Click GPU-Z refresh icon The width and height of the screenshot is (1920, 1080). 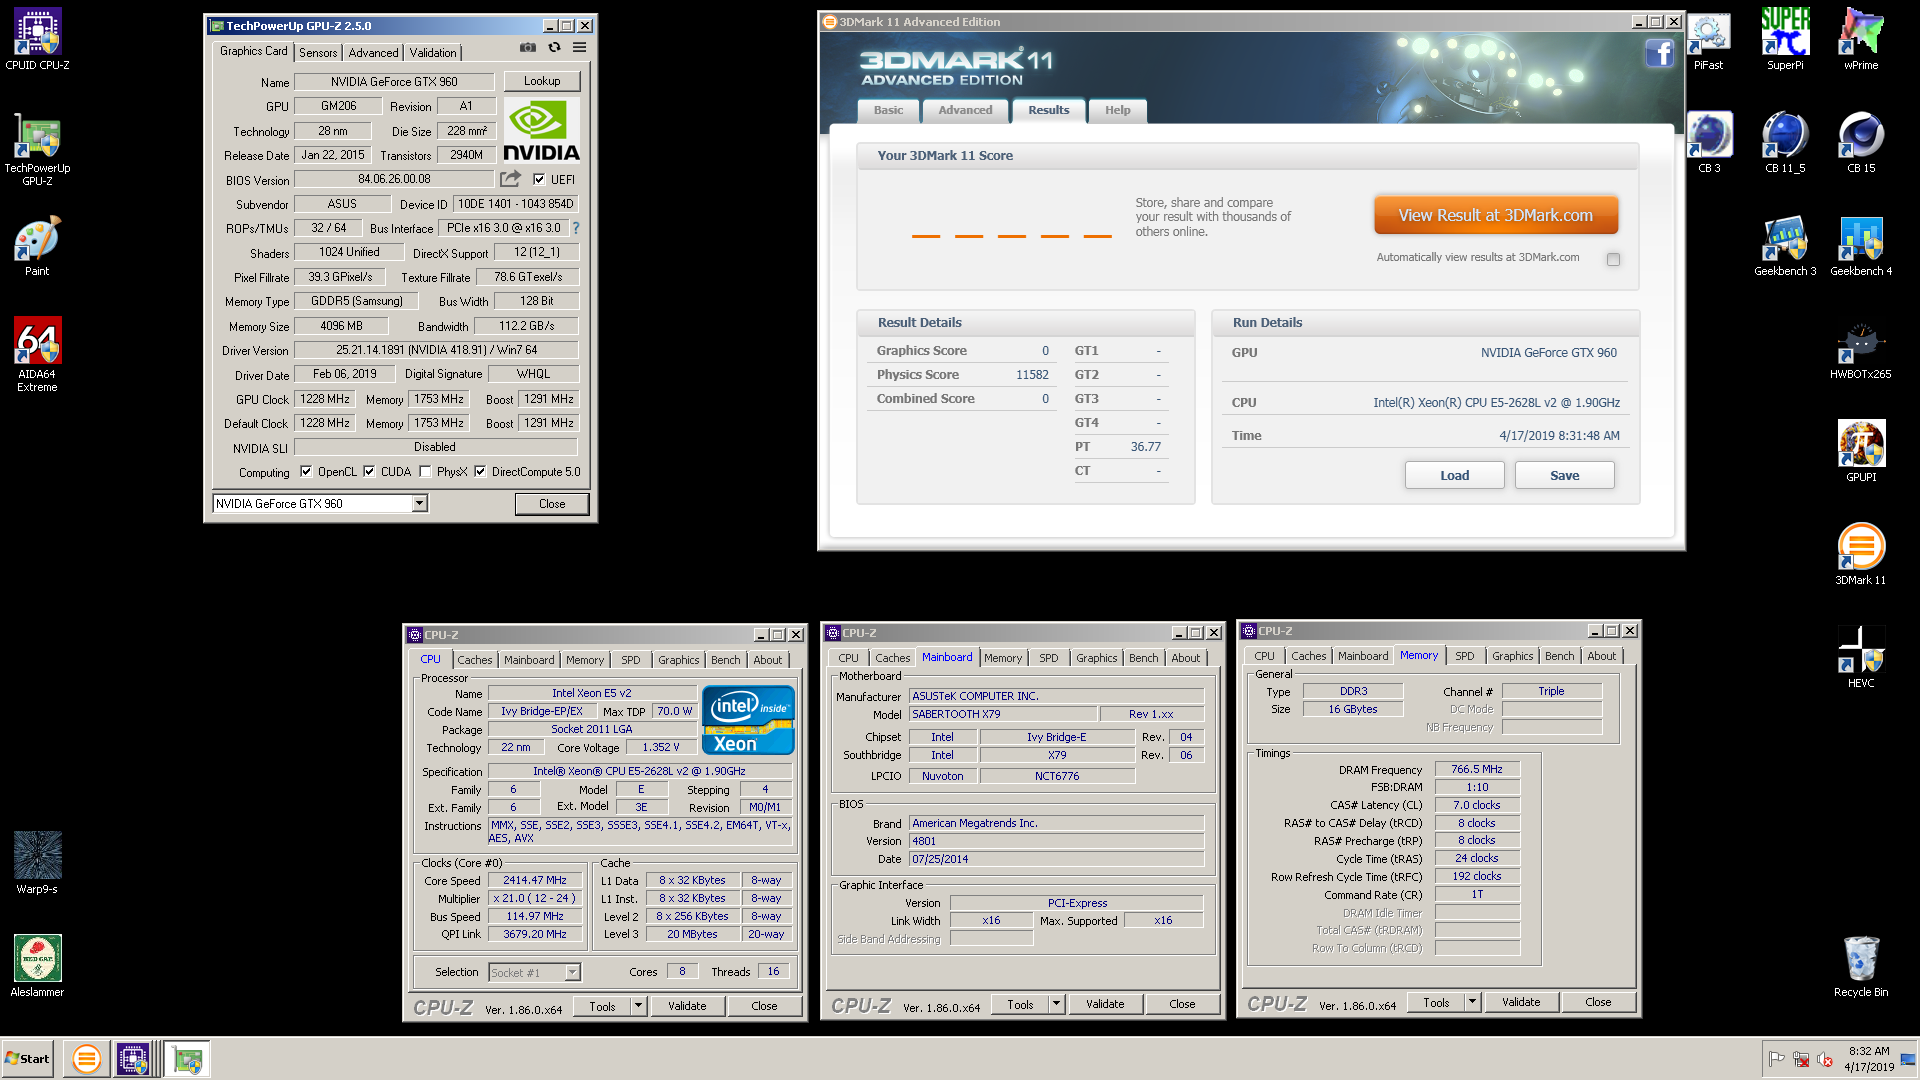click(x=554, y=47)
